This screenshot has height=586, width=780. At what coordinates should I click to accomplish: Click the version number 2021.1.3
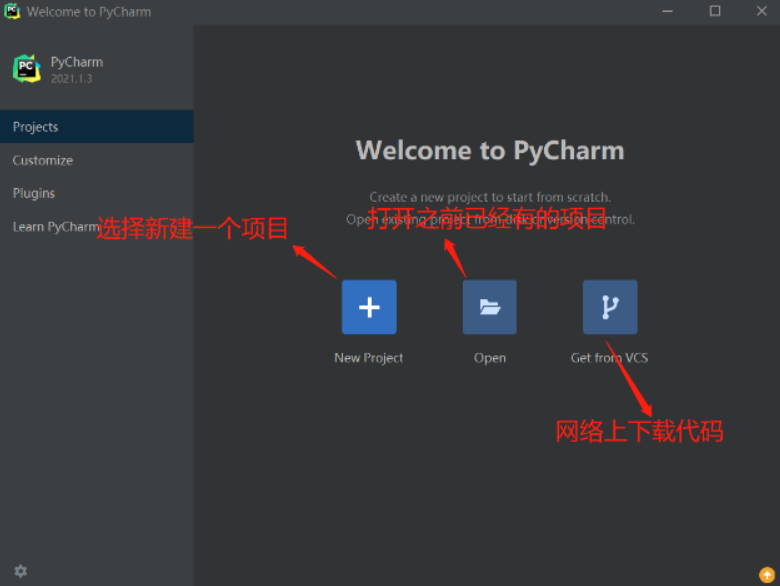click(x=72, y=79)
